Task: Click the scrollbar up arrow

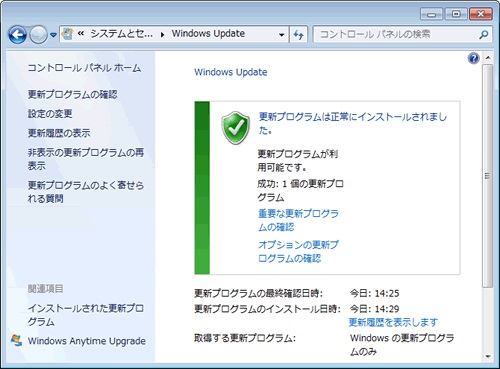Action: [488, 58]
